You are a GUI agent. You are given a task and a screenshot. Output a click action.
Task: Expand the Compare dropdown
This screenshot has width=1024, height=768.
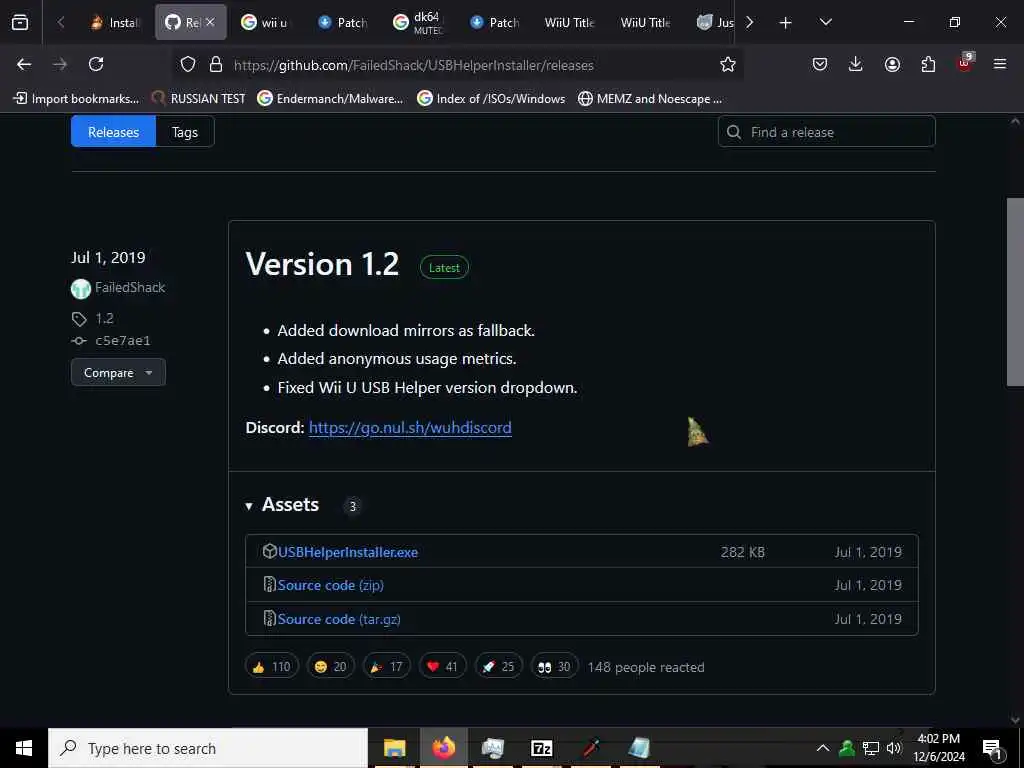[118, 372]
